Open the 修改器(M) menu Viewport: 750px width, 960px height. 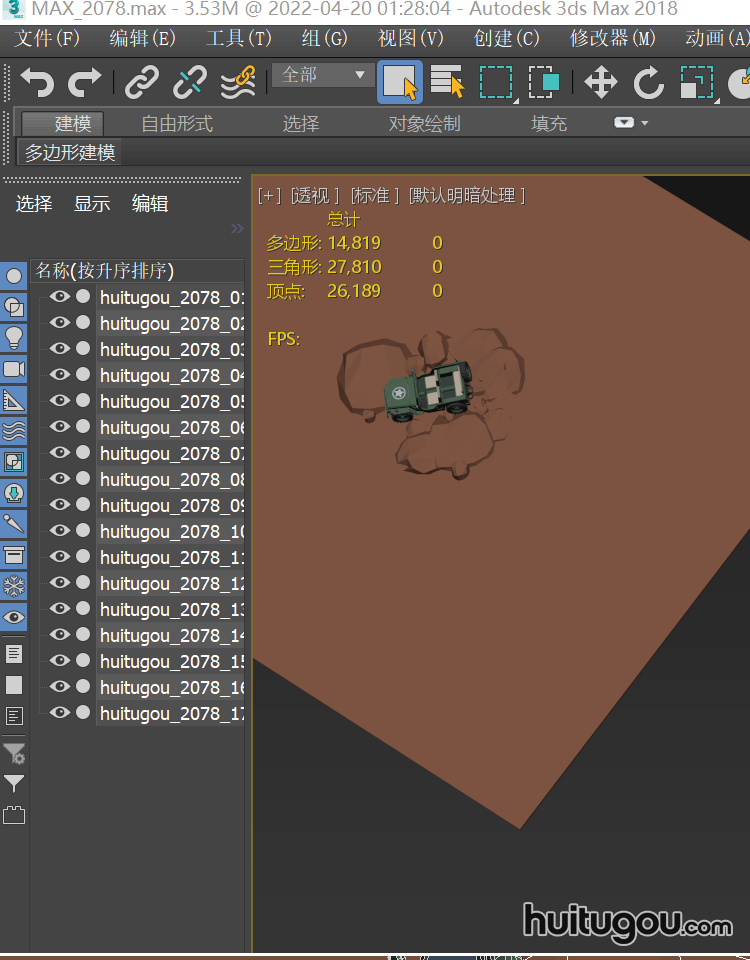pyautogui.click(x=612, y=39)
